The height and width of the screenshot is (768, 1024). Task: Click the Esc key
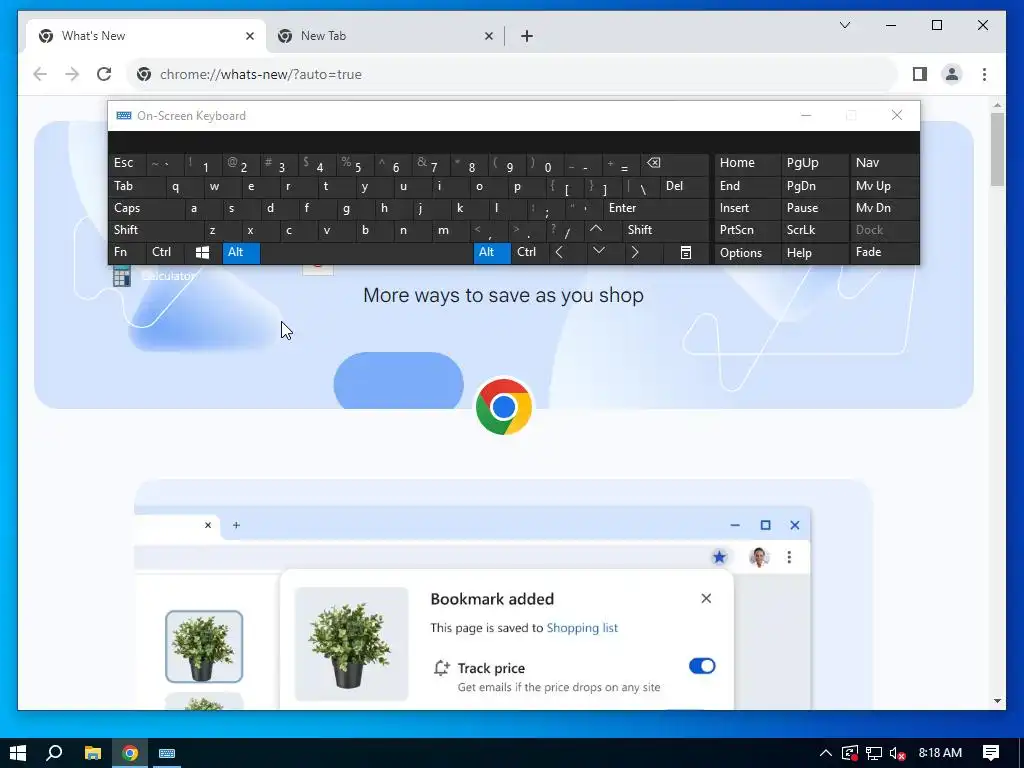pyautogui.click(x=127, y=163)
